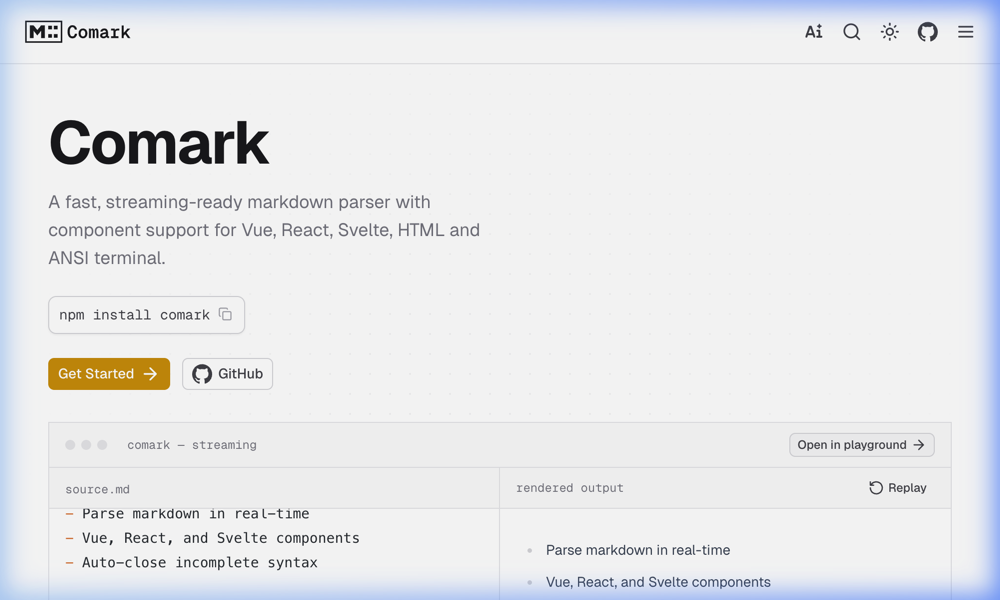
Task: Click the Parse markdown in real-time list item
Action: [x=637, y=549]
